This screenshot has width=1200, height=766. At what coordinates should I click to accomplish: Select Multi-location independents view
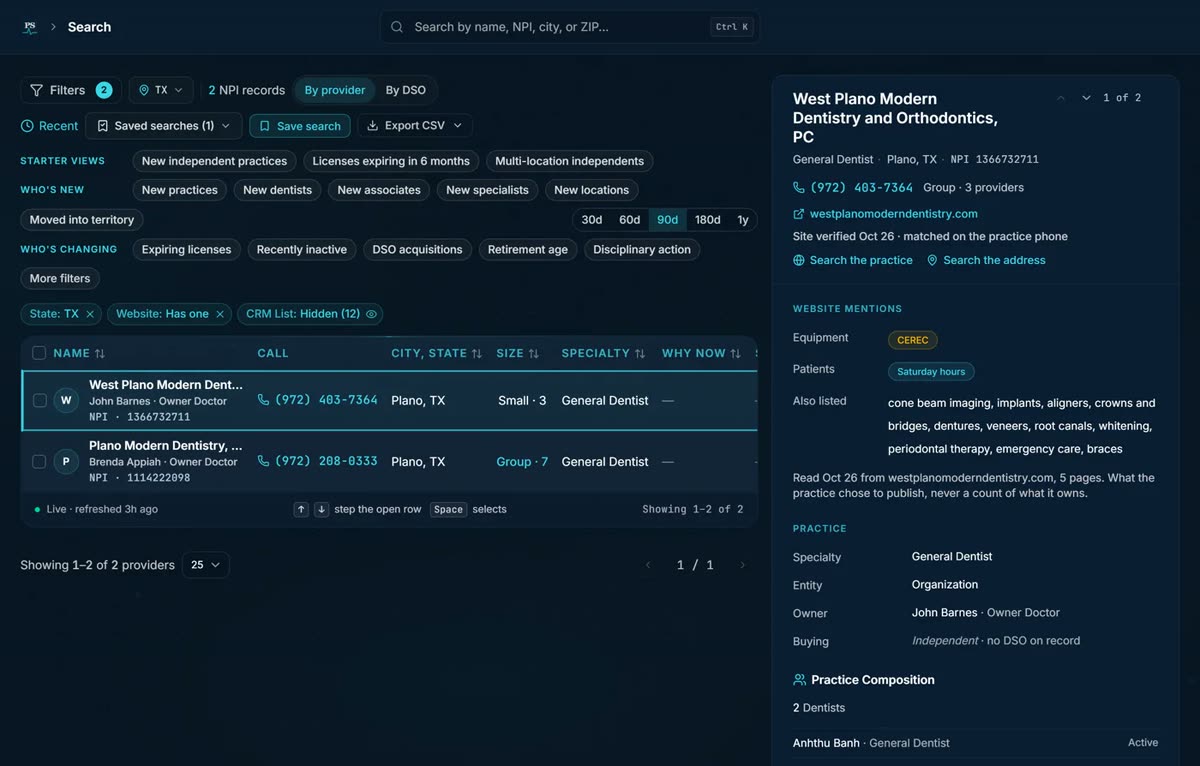570,161
